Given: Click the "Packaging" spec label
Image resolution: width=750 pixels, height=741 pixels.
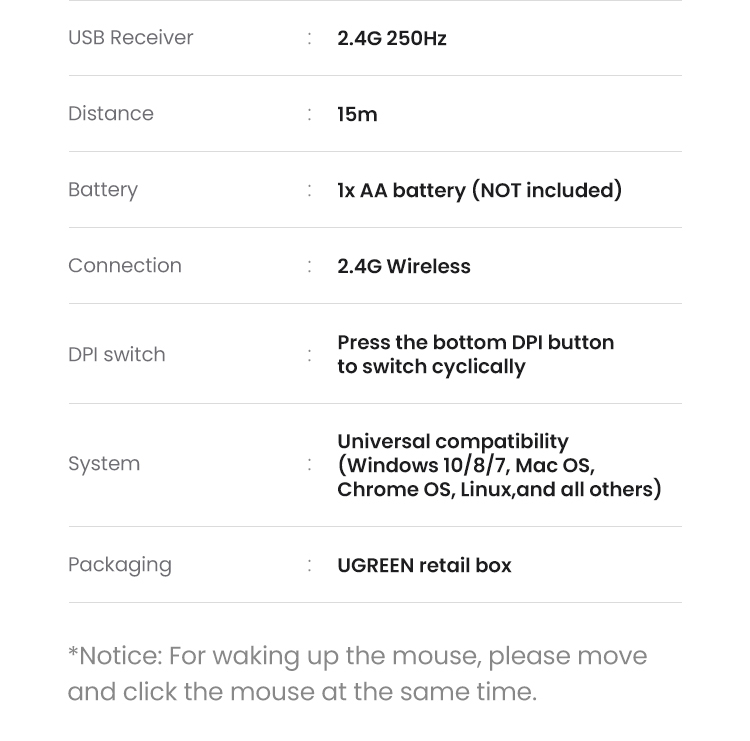Looking at the screenshot, I should [x=119, y=565].
